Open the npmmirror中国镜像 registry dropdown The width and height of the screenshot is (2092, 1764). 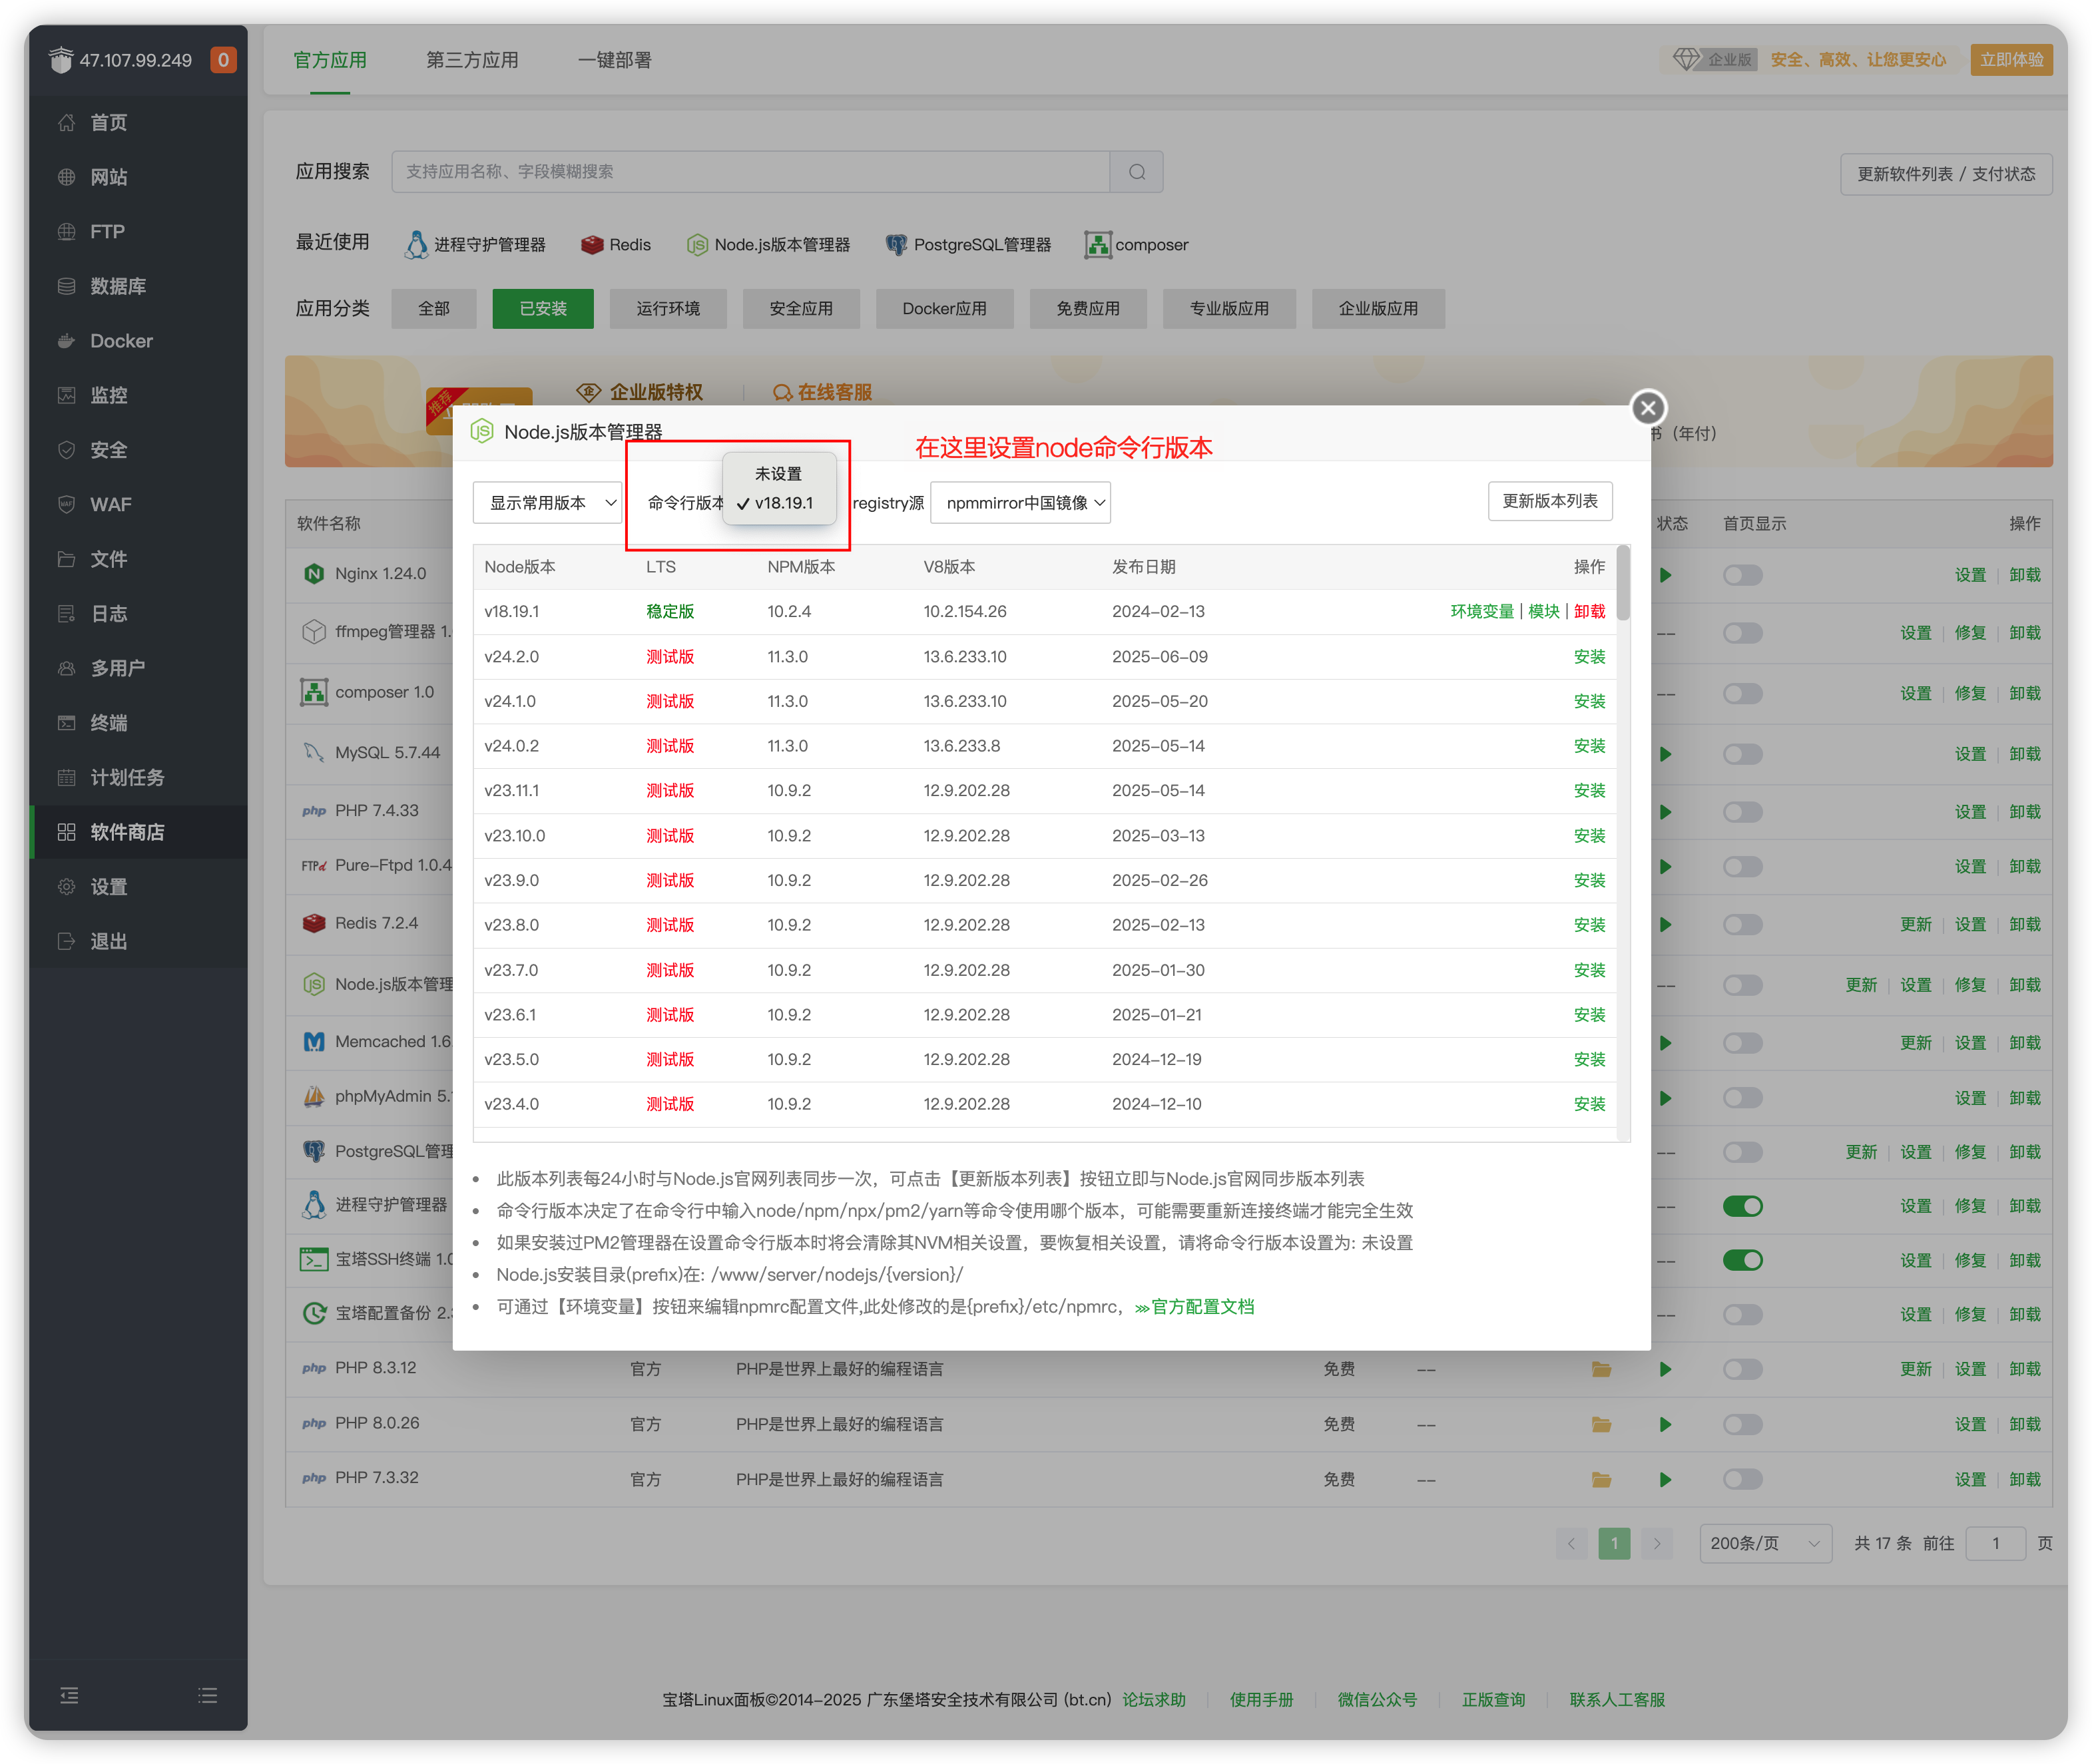pyautogui.click(x=1020, y=503)
